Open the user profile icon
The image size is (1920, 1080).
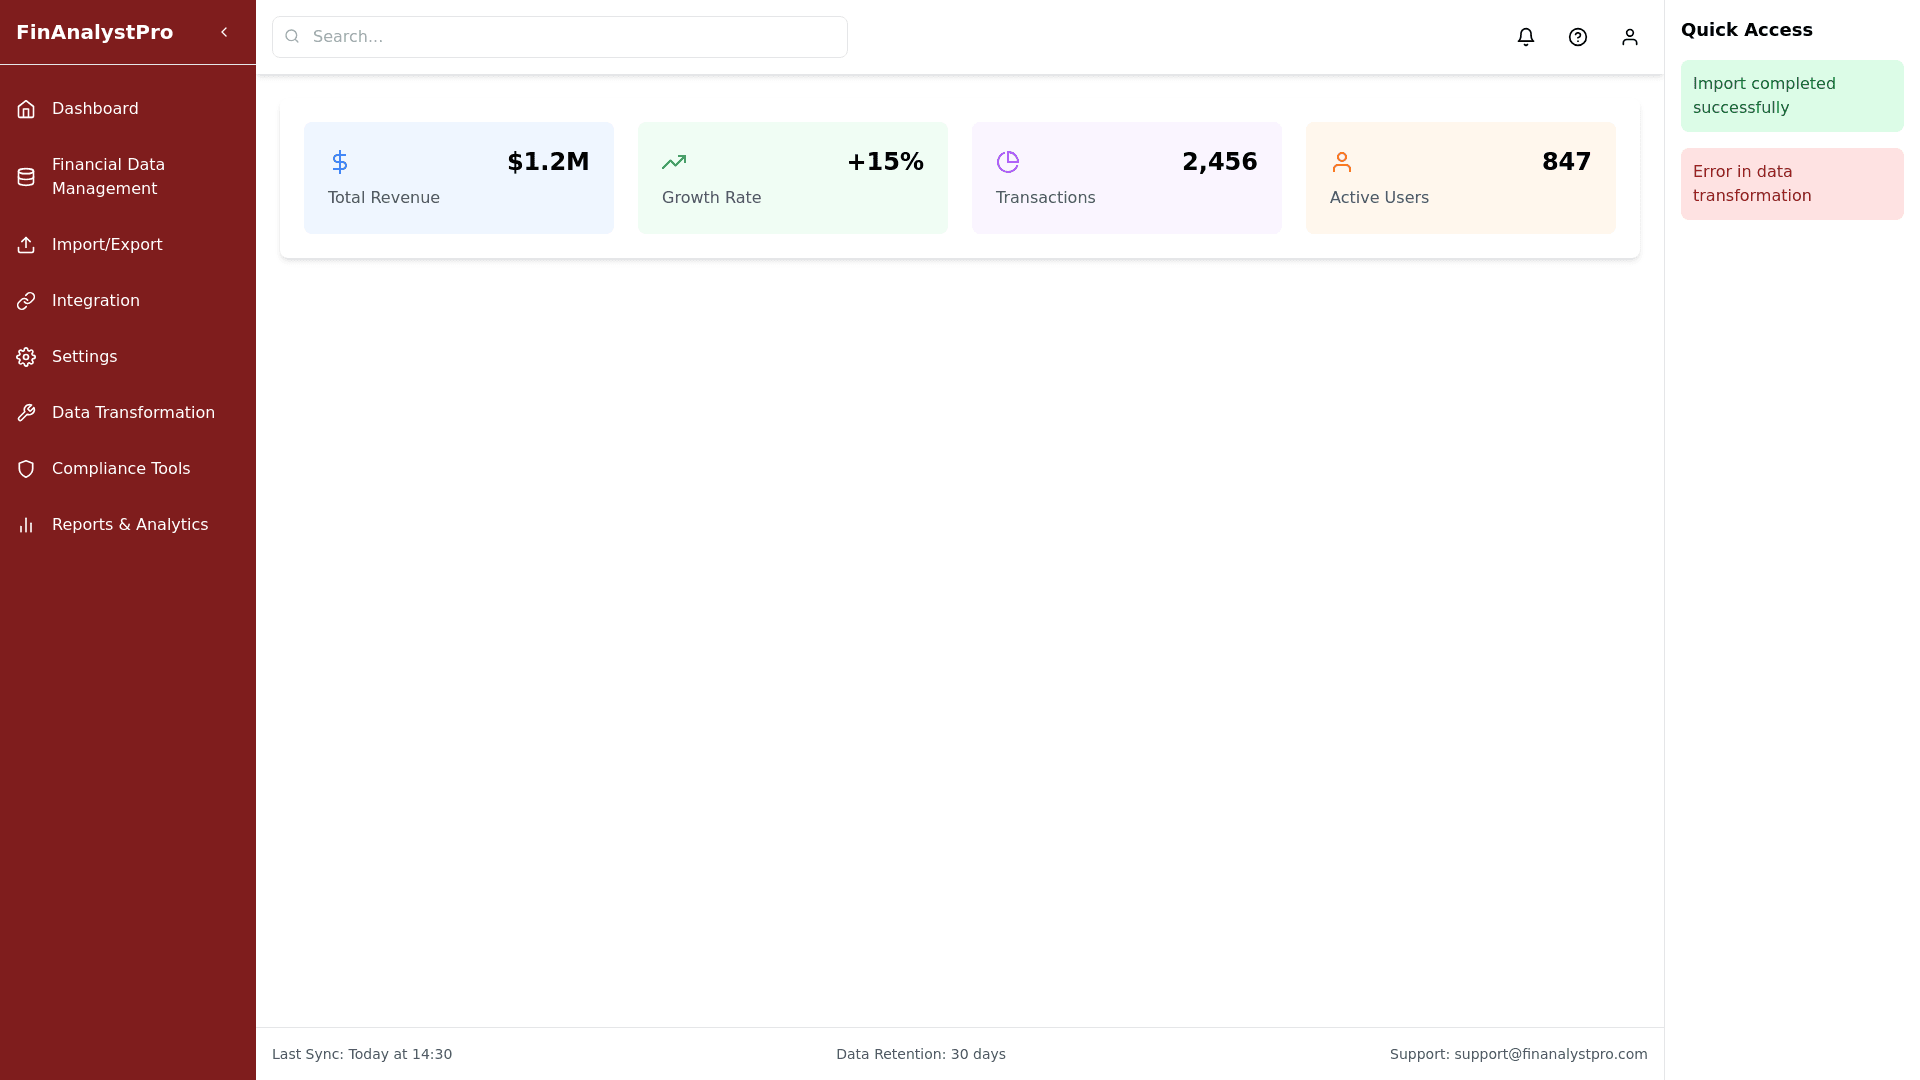pos(1630,36)
